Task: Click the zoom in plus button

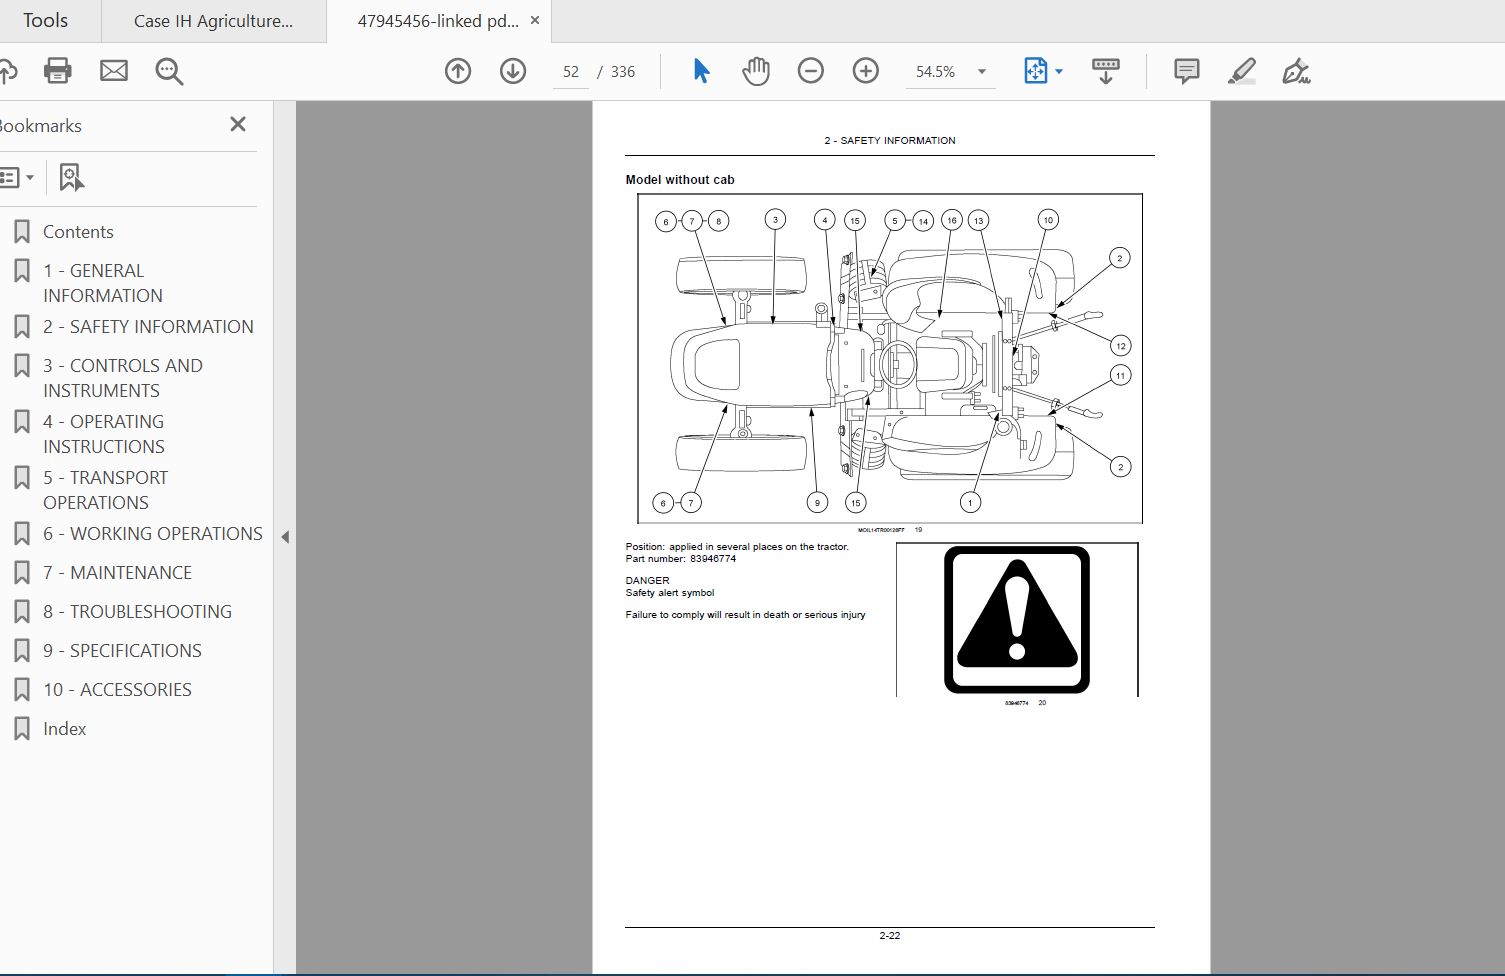Action: 866,71
